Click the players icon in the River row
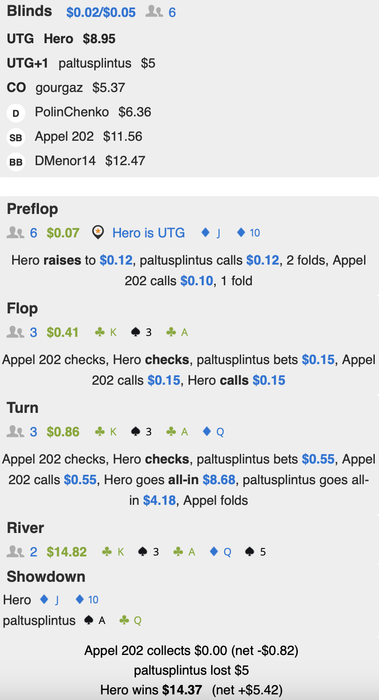The image size is (379, 700). 16,552
